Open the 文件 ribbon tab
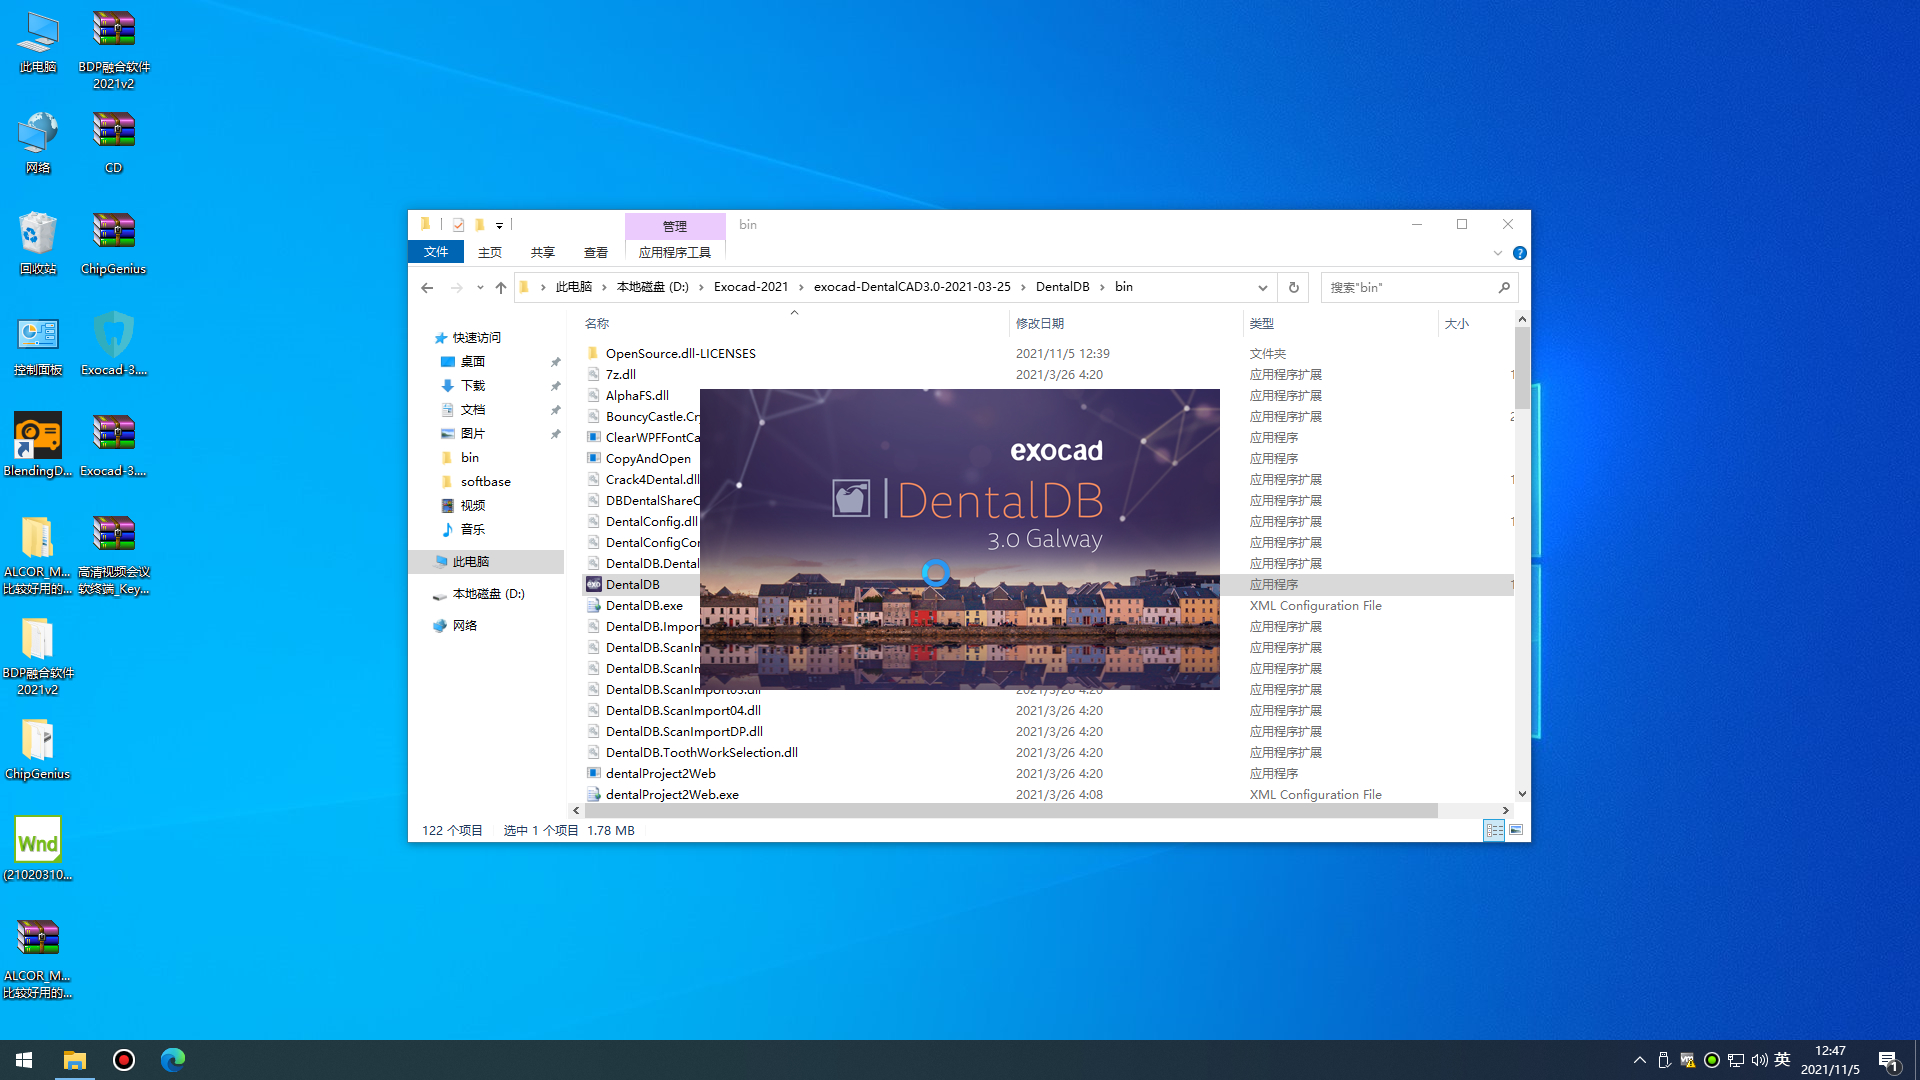The height and width of the screenshot is (1080, 1920). [436, 252]
